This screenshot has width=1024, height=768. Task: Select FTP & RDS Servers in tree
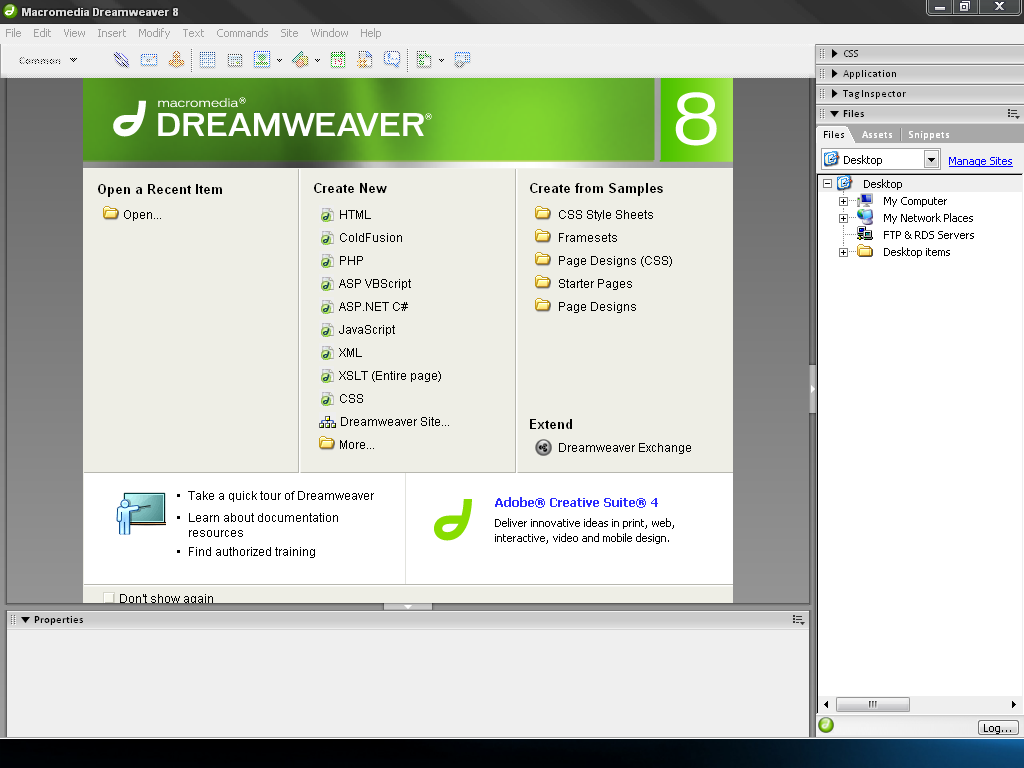[x=927, y=236]
